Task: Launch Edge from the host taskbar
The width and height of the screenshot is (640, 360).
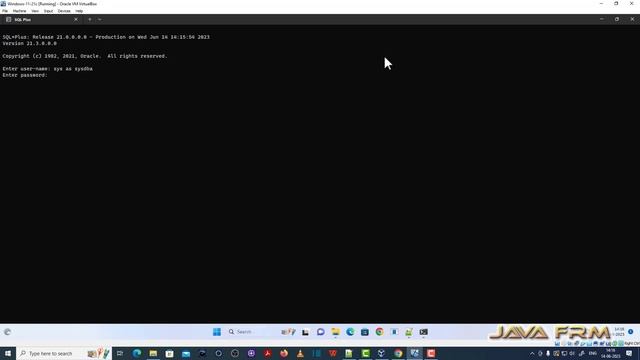Action: pyautogui.click(x=137, y=353)
